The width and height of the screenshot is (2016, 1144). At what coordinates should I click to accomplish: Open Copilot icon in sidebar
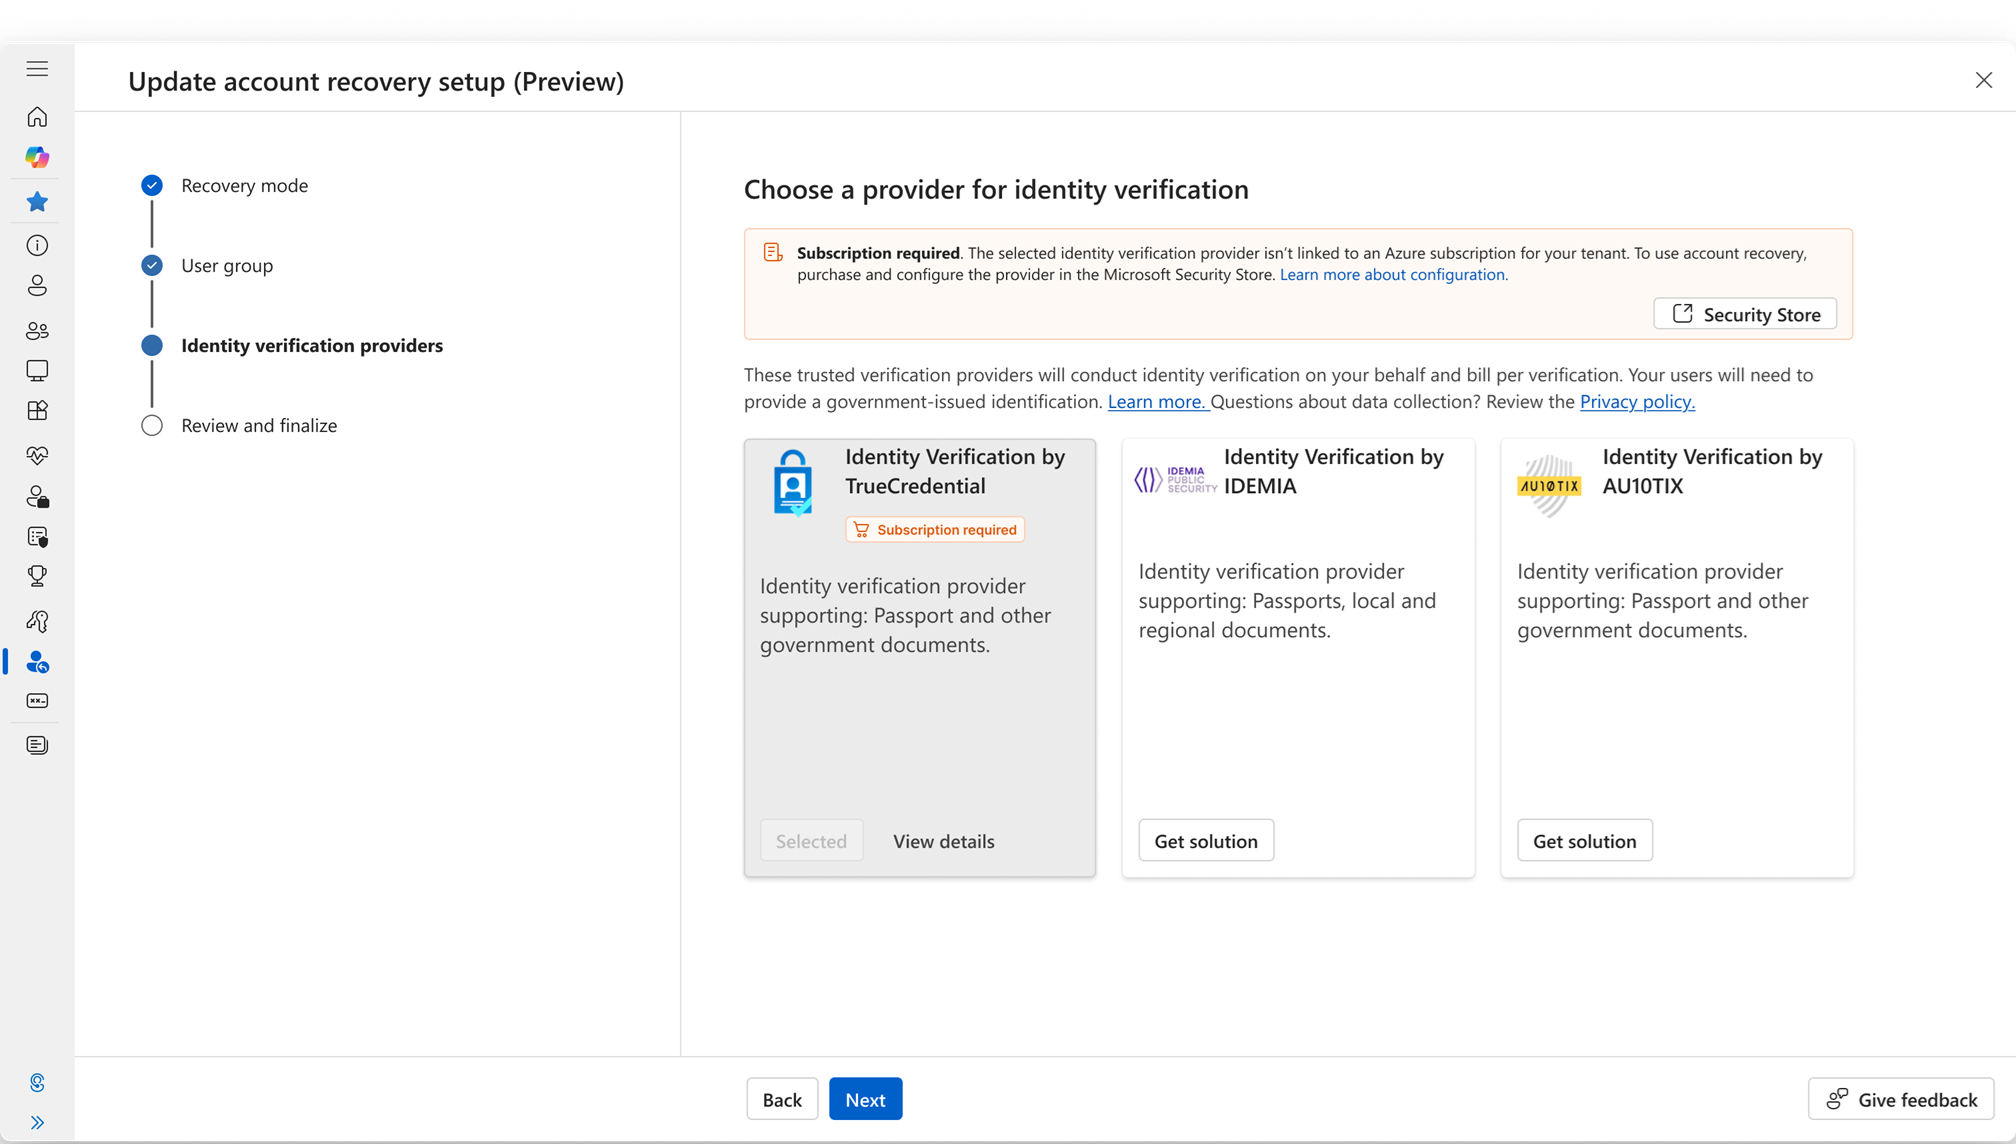coord(37,157)
